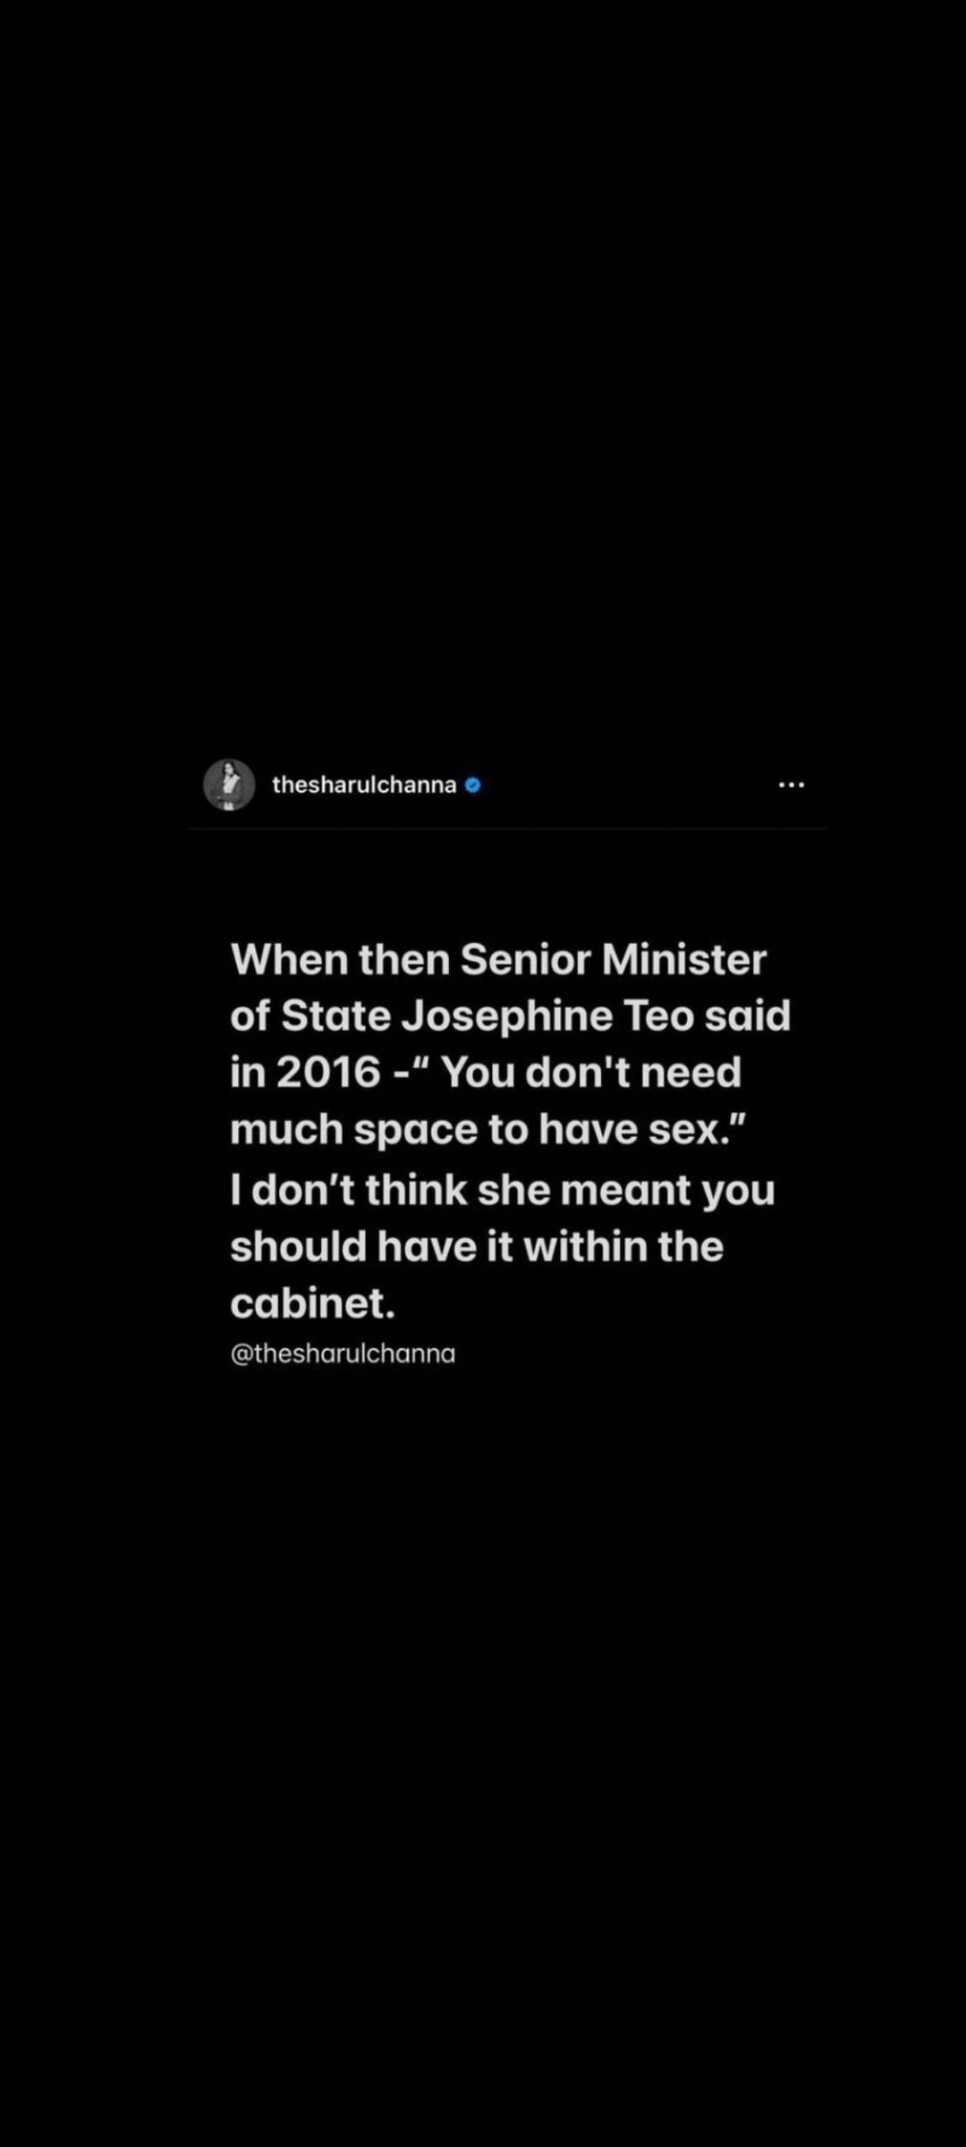Click the line "I don't think she meant you"
This screenshot has height=2147, width=966.
coord(502,1190)
